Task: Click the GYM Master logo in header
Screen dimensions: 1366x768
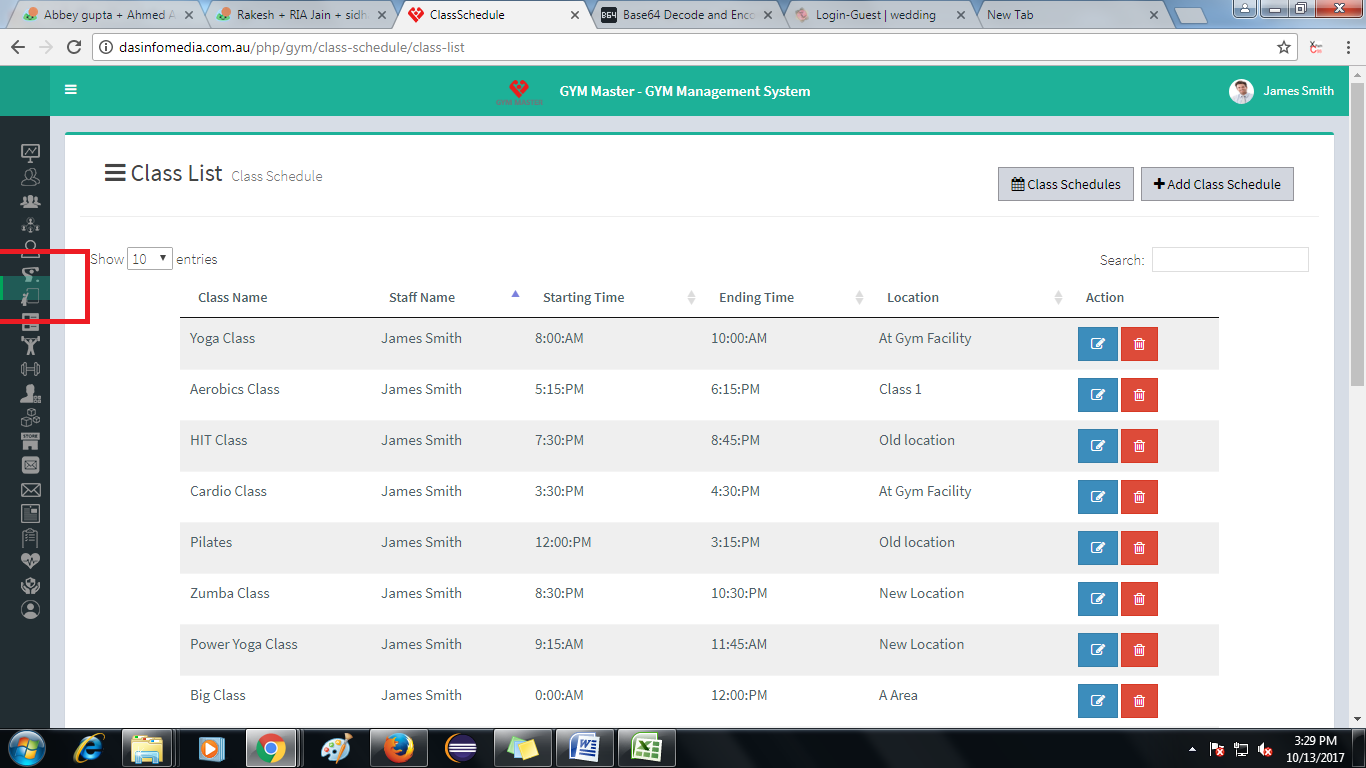Action: [x=519, y=92]
